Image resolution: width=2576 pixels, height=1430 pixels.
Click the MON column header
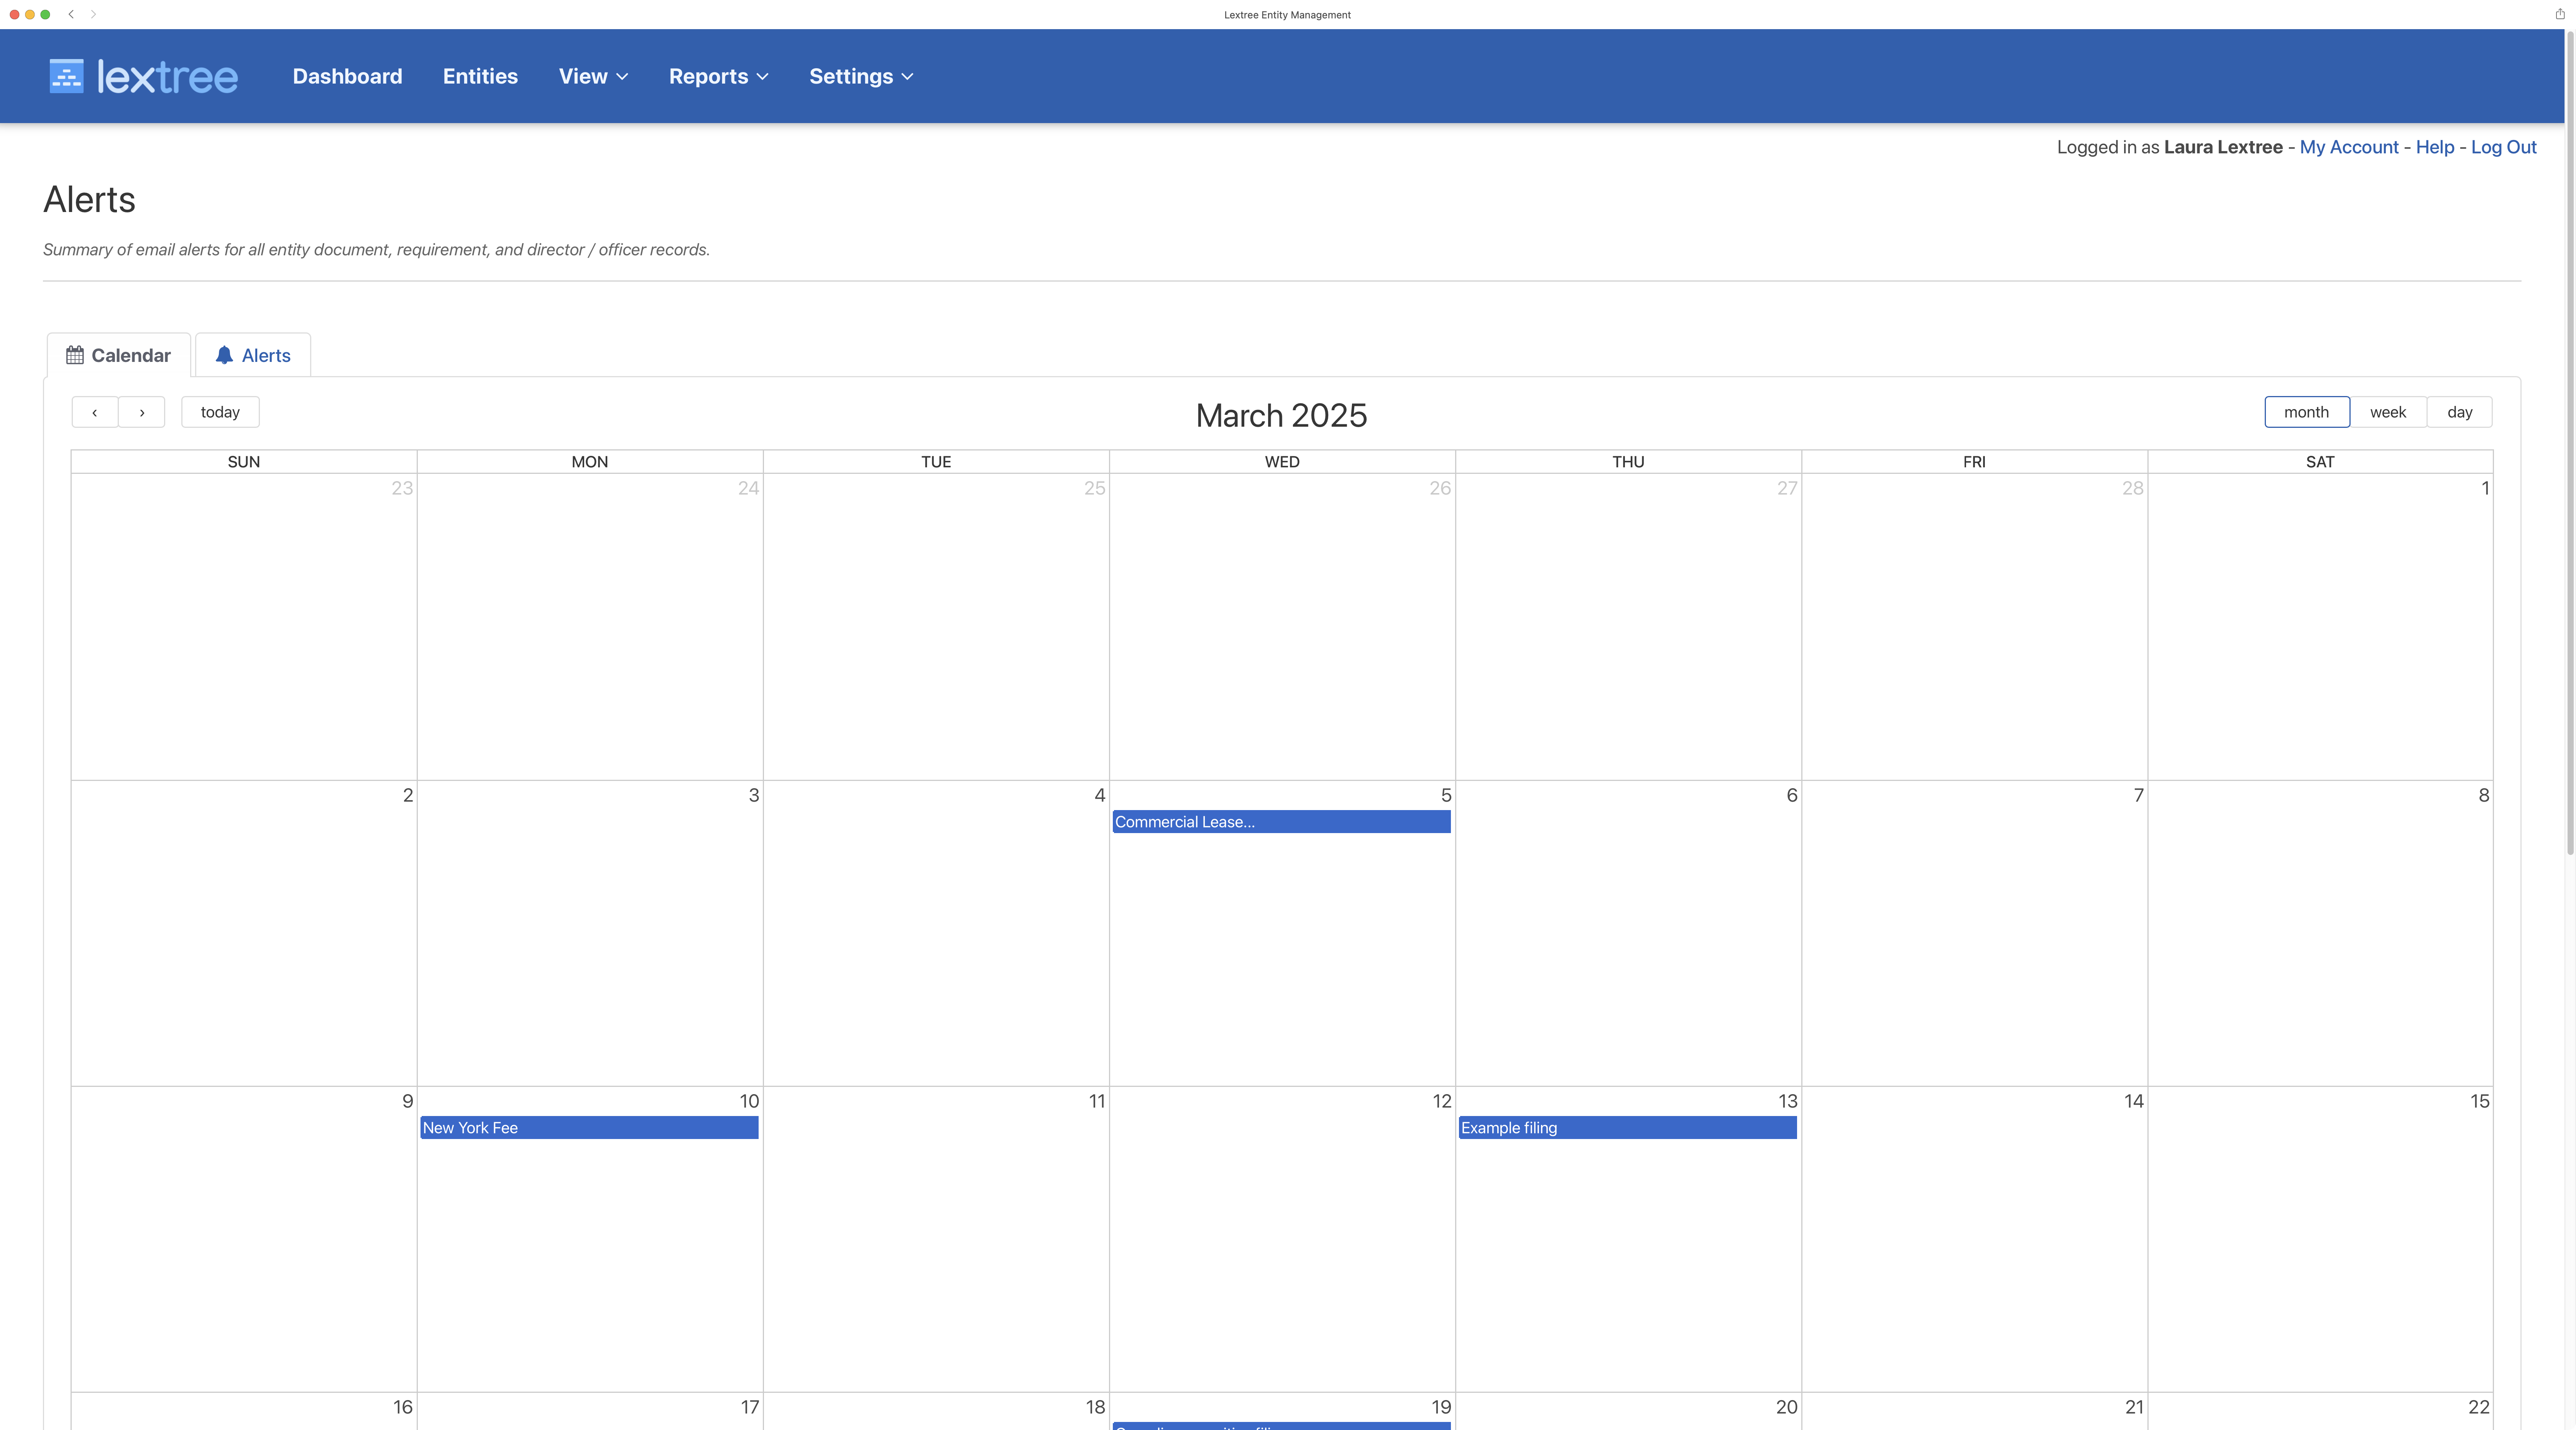coord(590,462)
